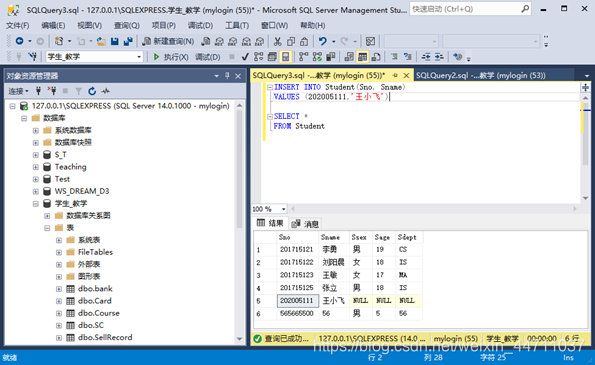Close the Object Explorer panel

tap(238, 76)
